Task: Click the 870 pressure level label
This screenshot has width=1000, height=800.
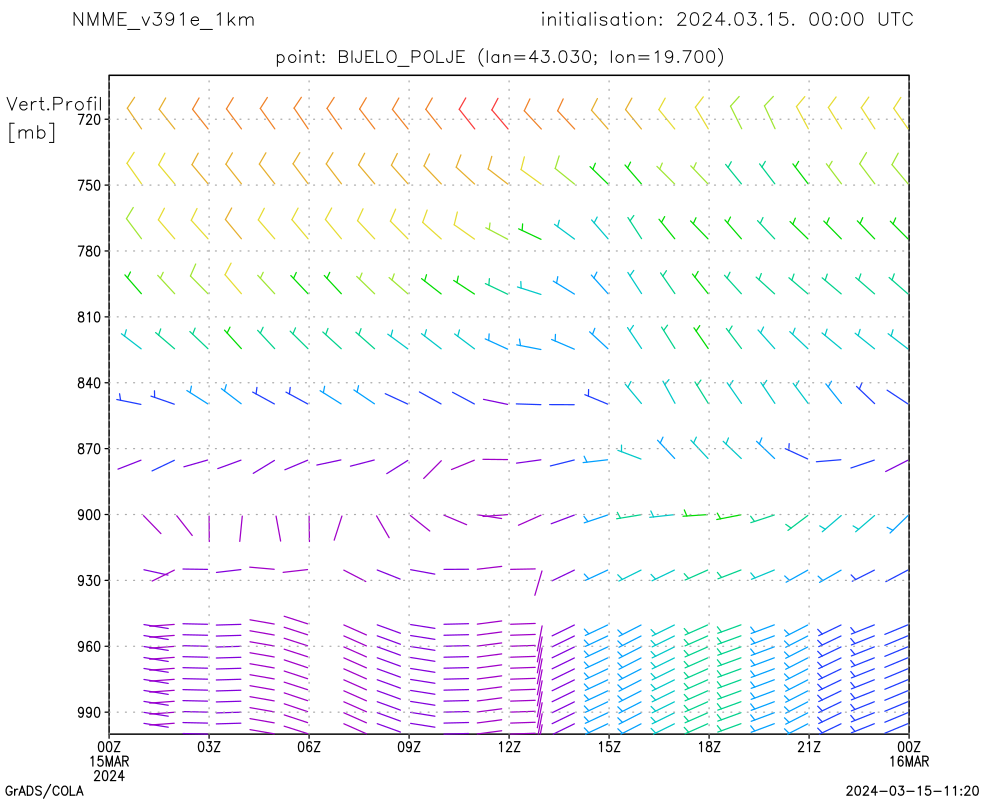Action: point(89,449)
